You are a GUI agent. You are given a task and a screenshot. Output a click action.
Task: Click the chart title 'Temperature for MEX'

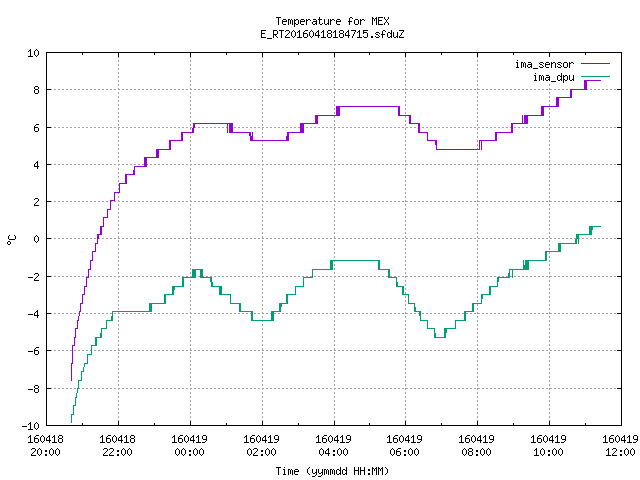pyautogui.click(x=332, y=21)
